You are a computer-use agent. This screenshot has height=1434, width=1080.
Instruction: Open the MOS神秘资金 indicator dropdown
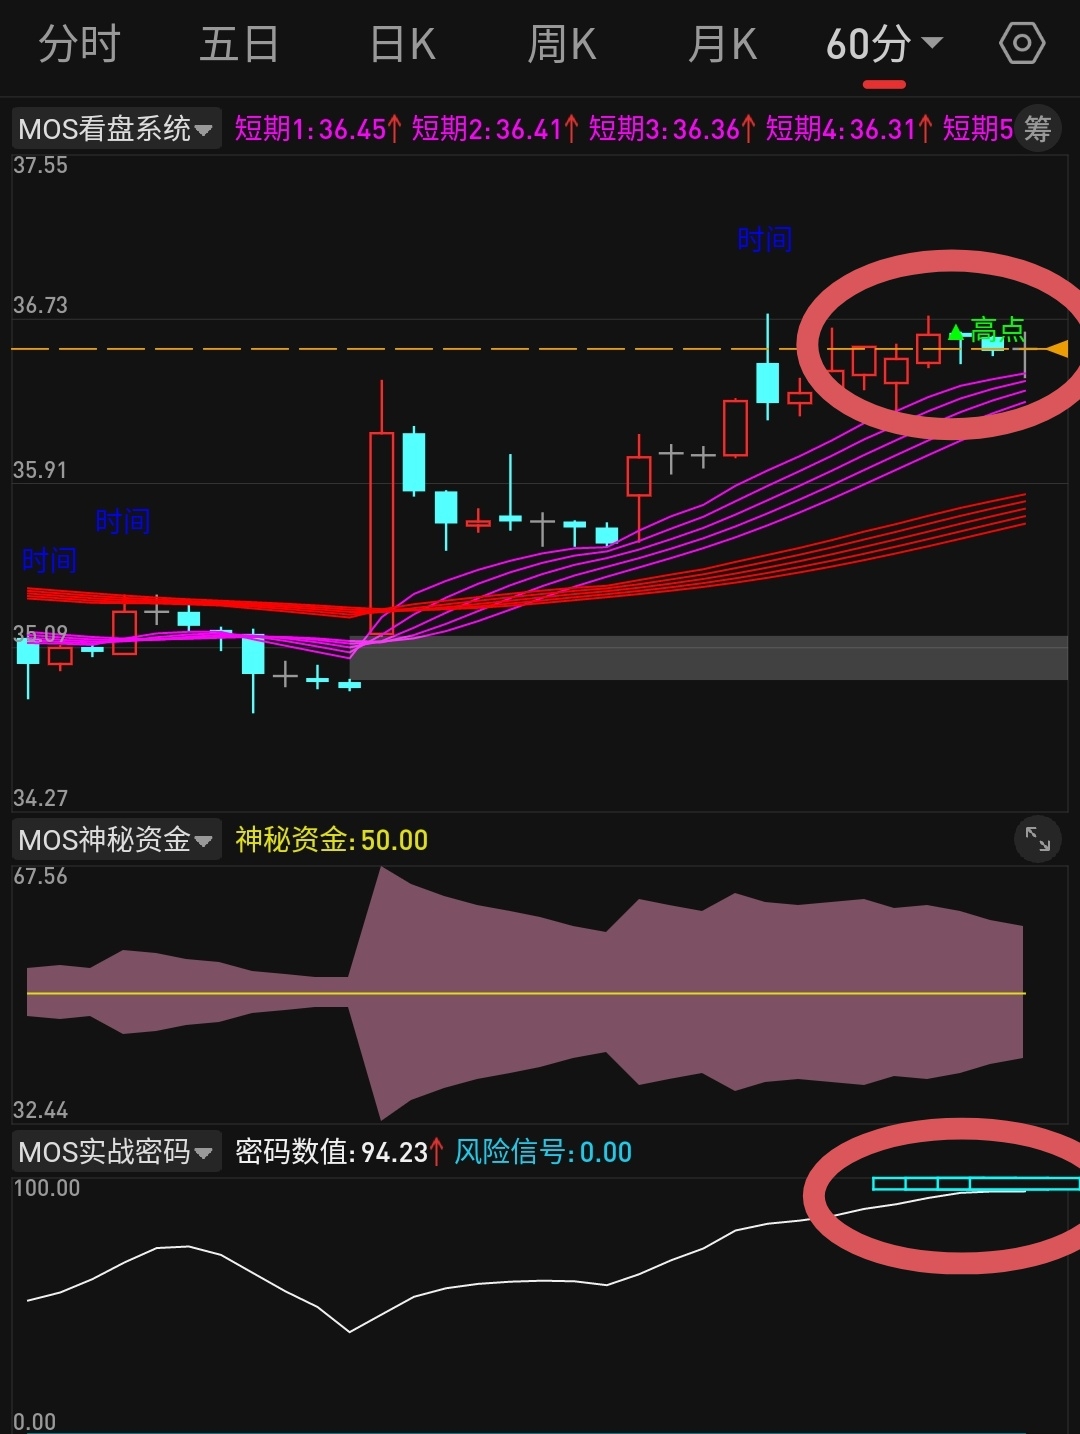pos(116,840)
